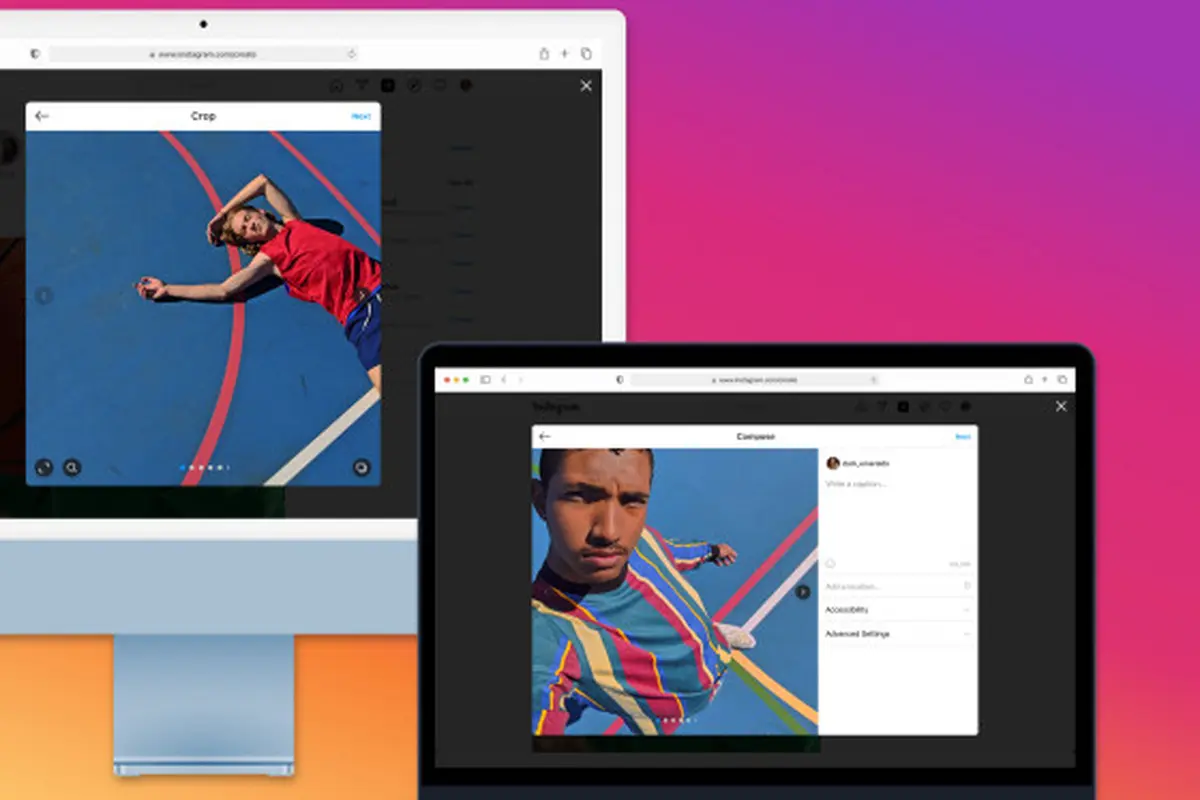
Task: Open activity heart icon on iMac
Action: tap(440, 86)
